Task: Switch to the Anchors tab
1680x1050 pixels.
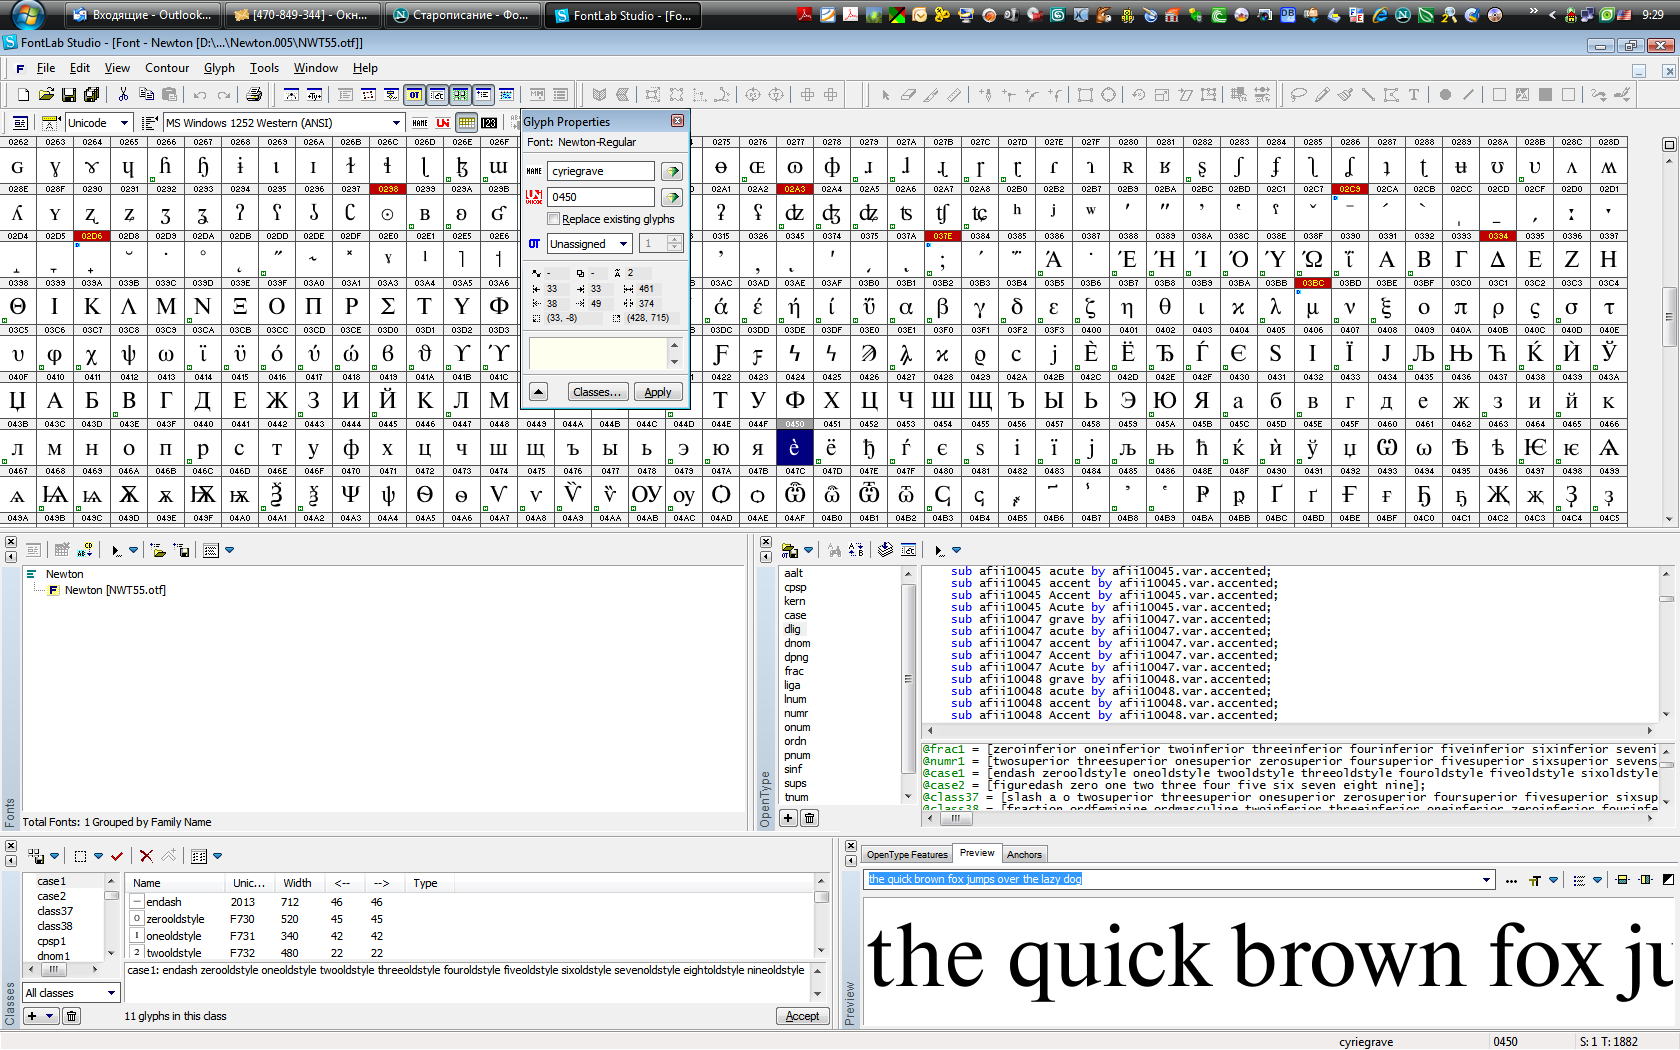Action: pos(1024,854)
